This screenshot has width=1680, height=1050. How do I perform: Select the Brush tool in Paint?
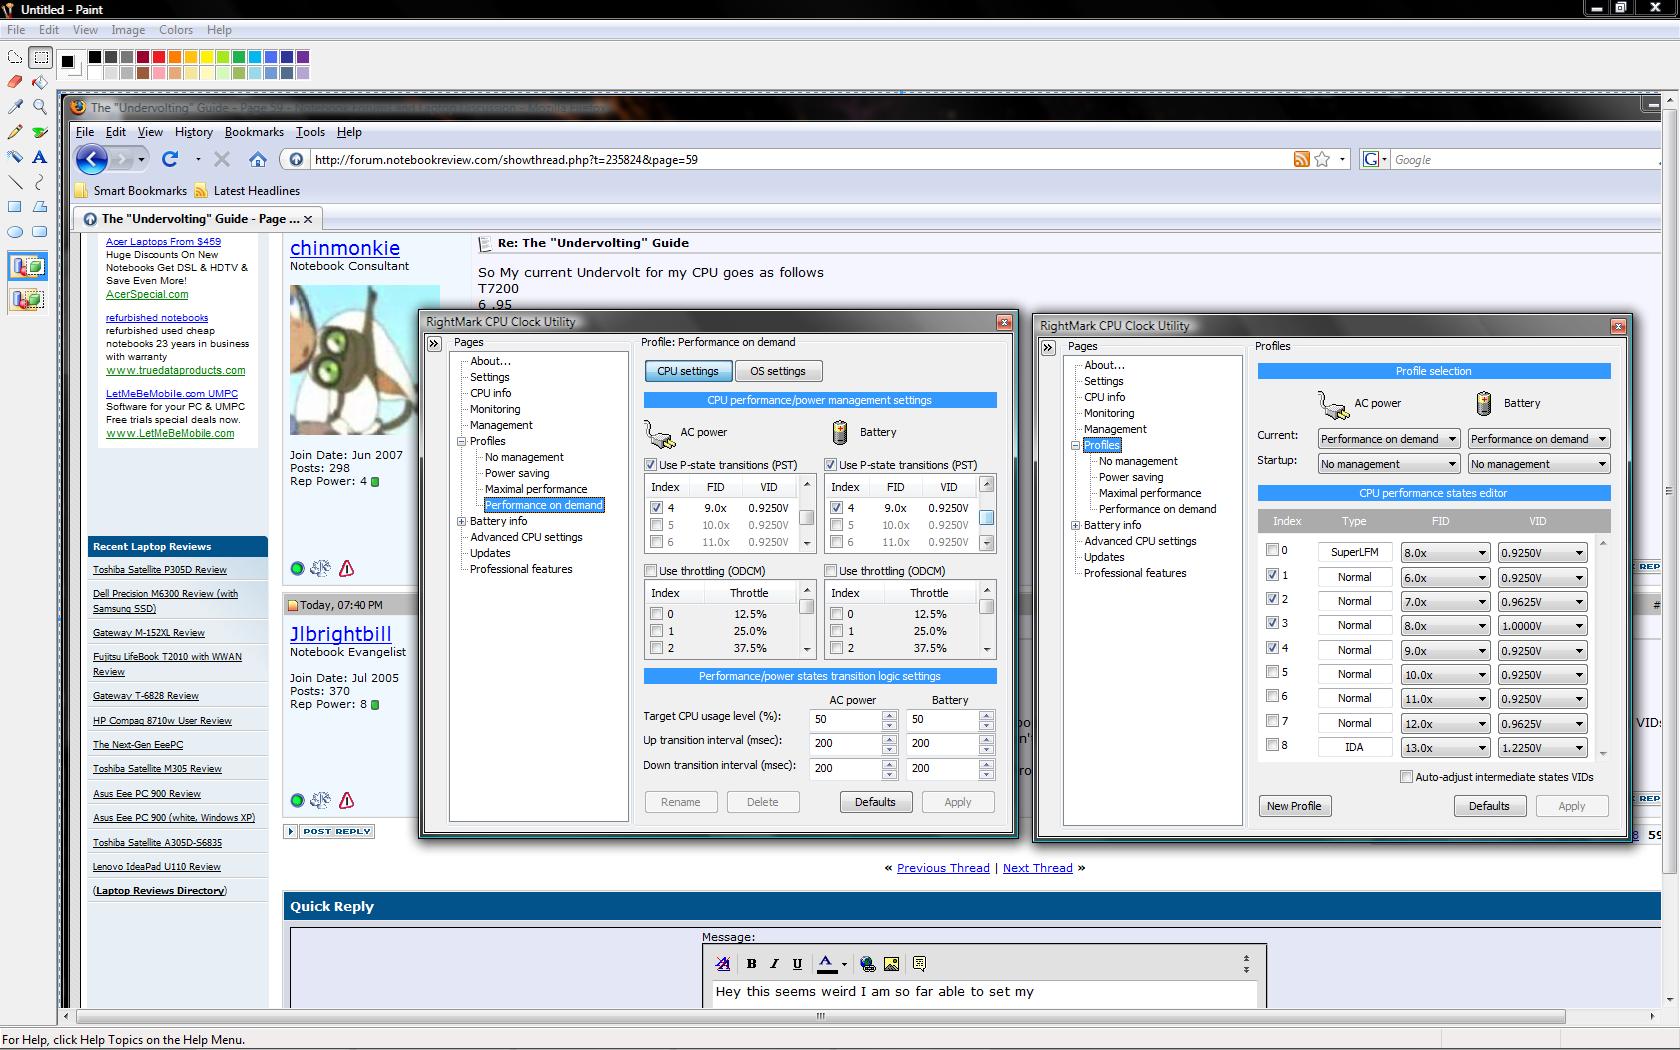pyautogui.click(x=40, y=131)
